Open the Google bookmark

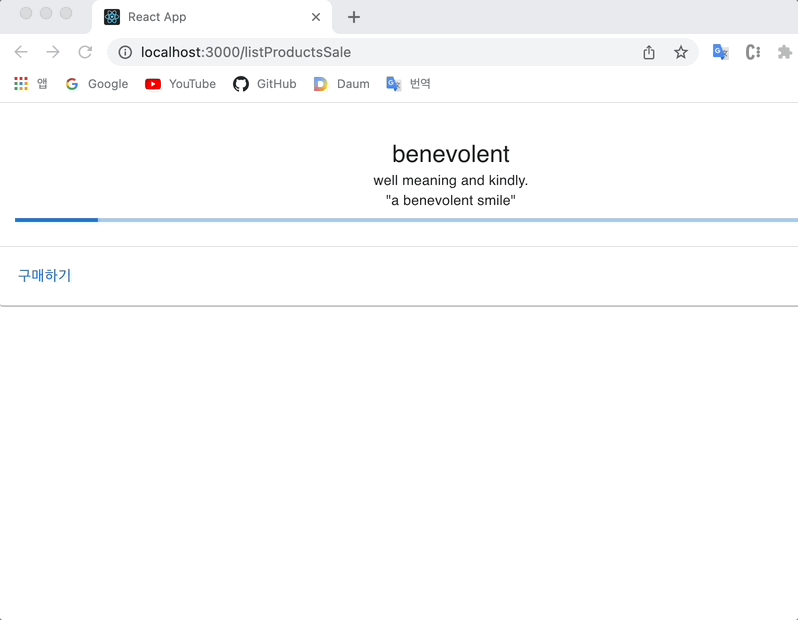tap(97, 83)
